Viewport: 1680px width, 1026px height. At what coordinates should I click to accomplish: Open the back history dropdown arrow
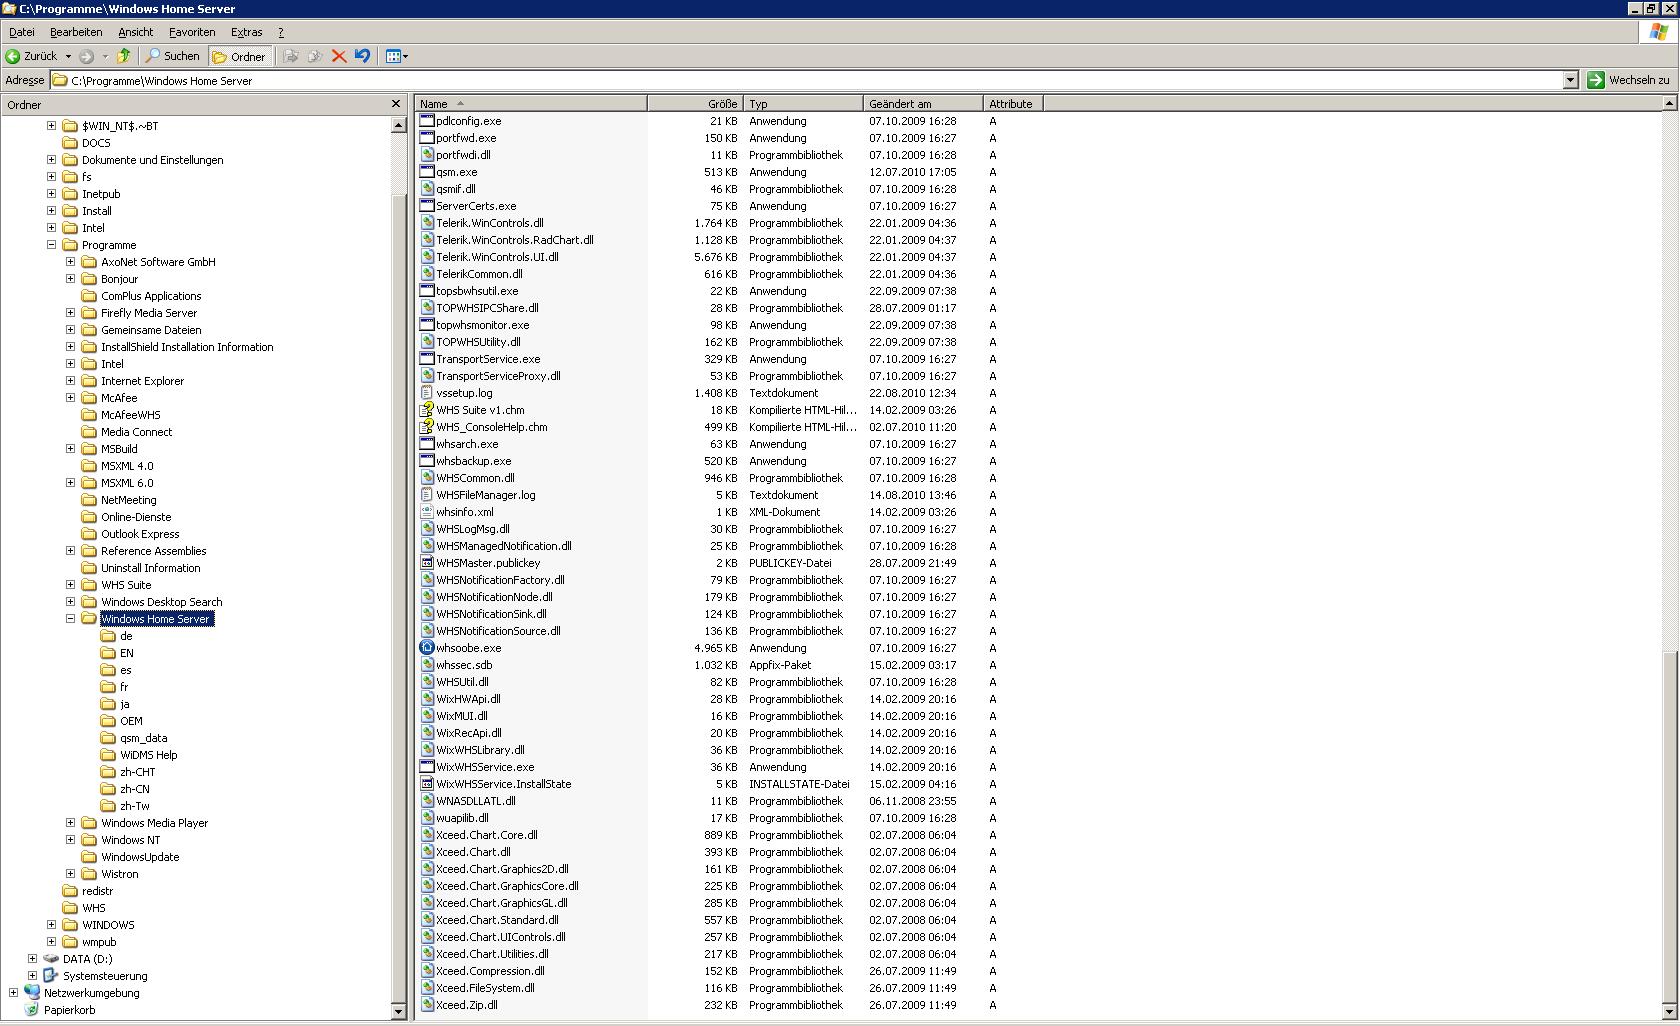click(68, 56)
